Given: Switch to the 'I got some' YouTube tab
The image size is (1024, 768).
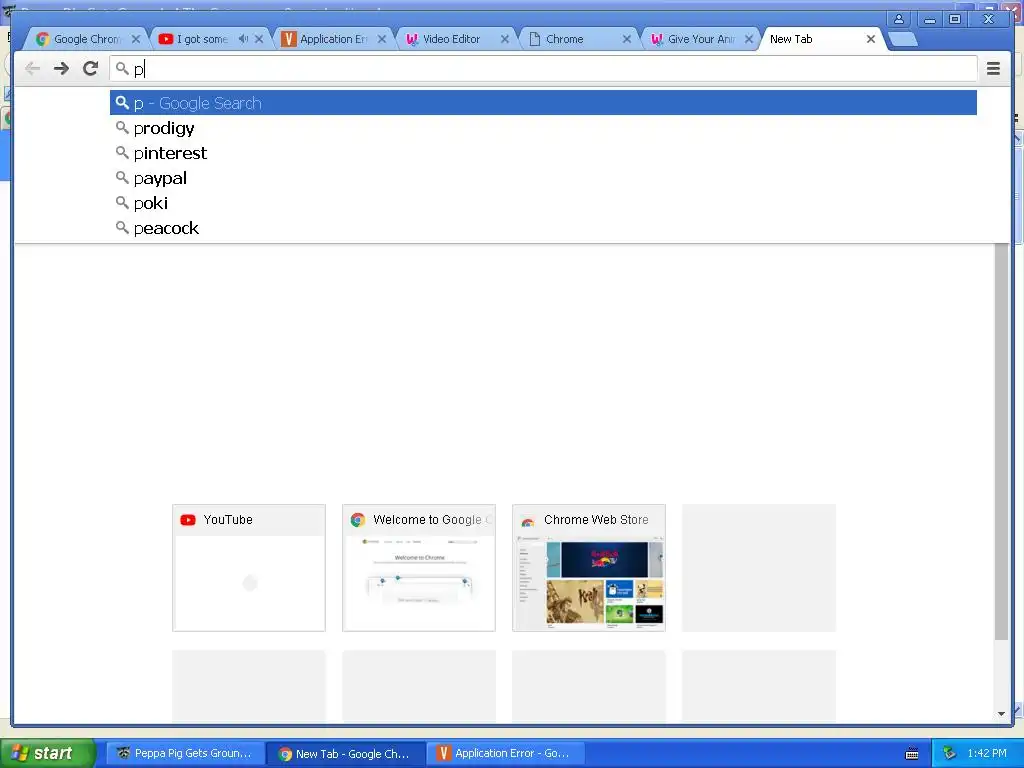Looking at the screenshot, I should pyautogui.click(x=202, y=39).
